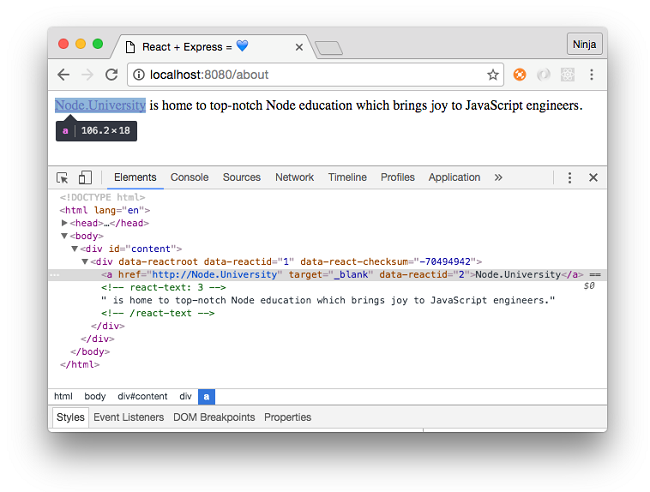Bookmark this page with the star icon

tap(492, 75)
